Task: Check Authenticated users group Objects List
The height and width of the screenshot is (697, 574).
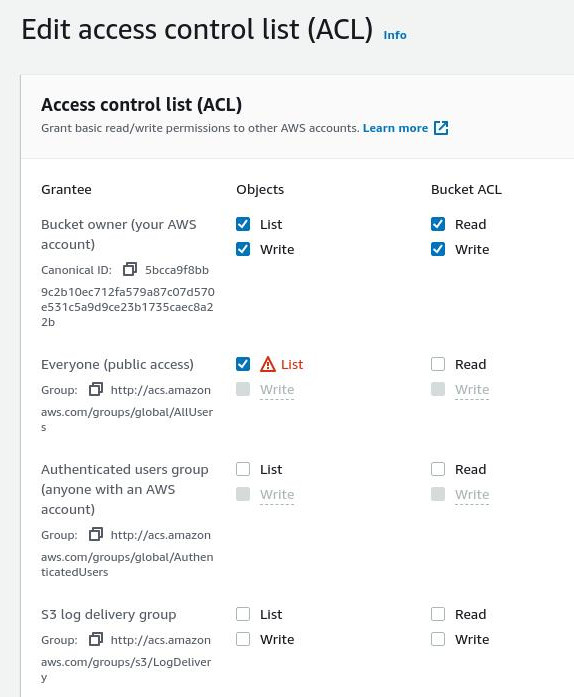Action: 243,469
